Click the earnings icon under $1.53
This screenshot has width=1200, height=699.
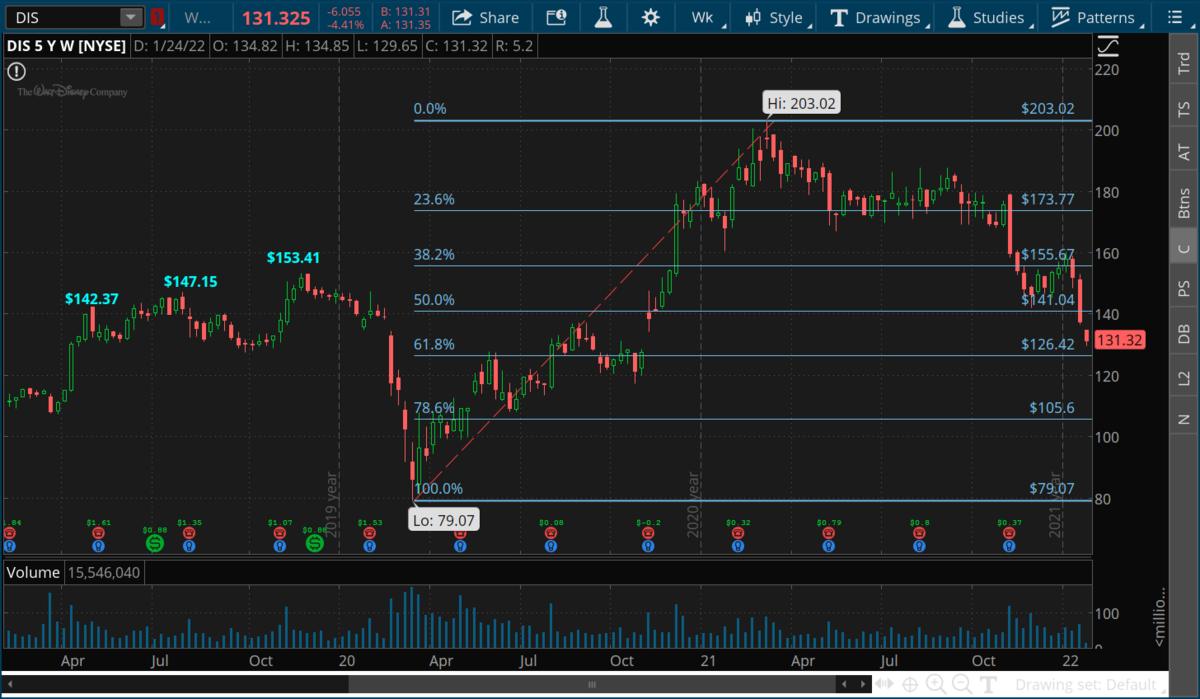pos(370,534)
